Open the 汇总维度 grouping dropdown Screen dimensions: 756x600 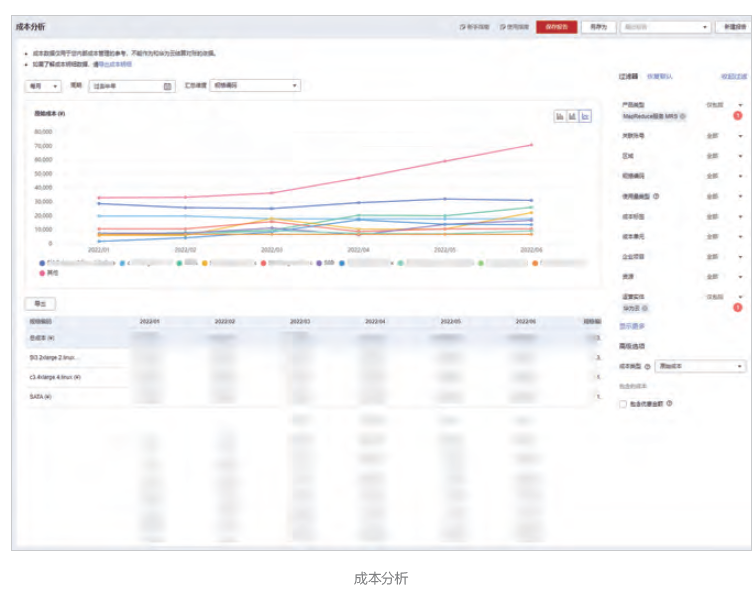tap(255, 85)
